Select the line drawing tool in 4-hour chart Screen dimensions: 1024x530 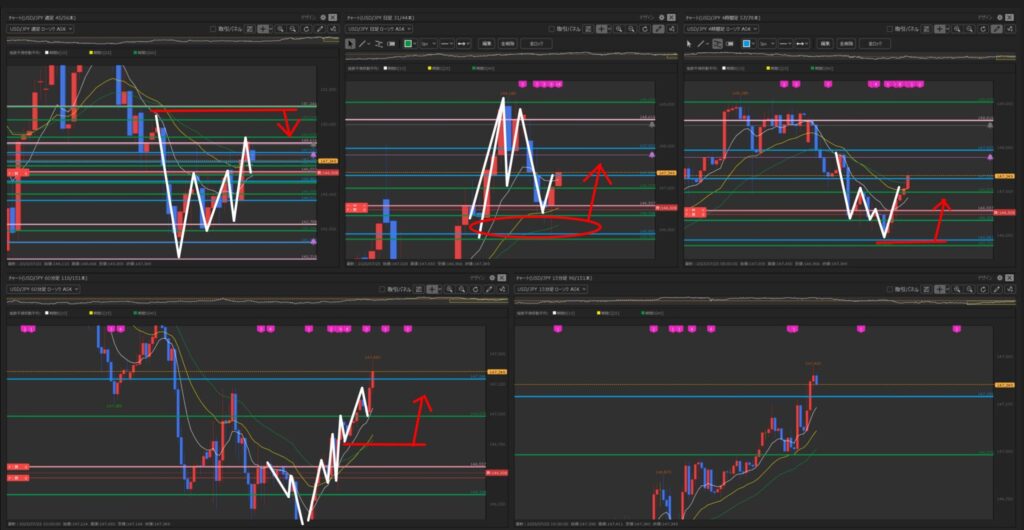coord(701,43)
